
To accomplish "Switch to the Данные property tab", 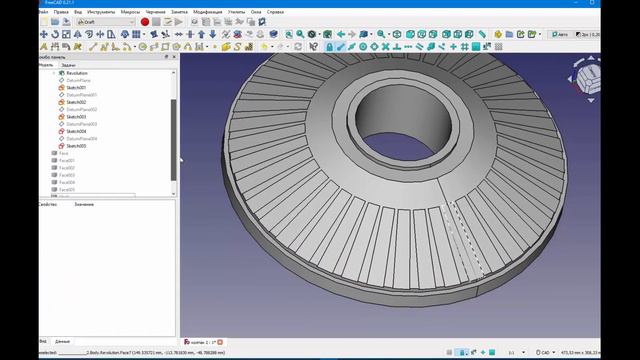I will click(62, 341).
